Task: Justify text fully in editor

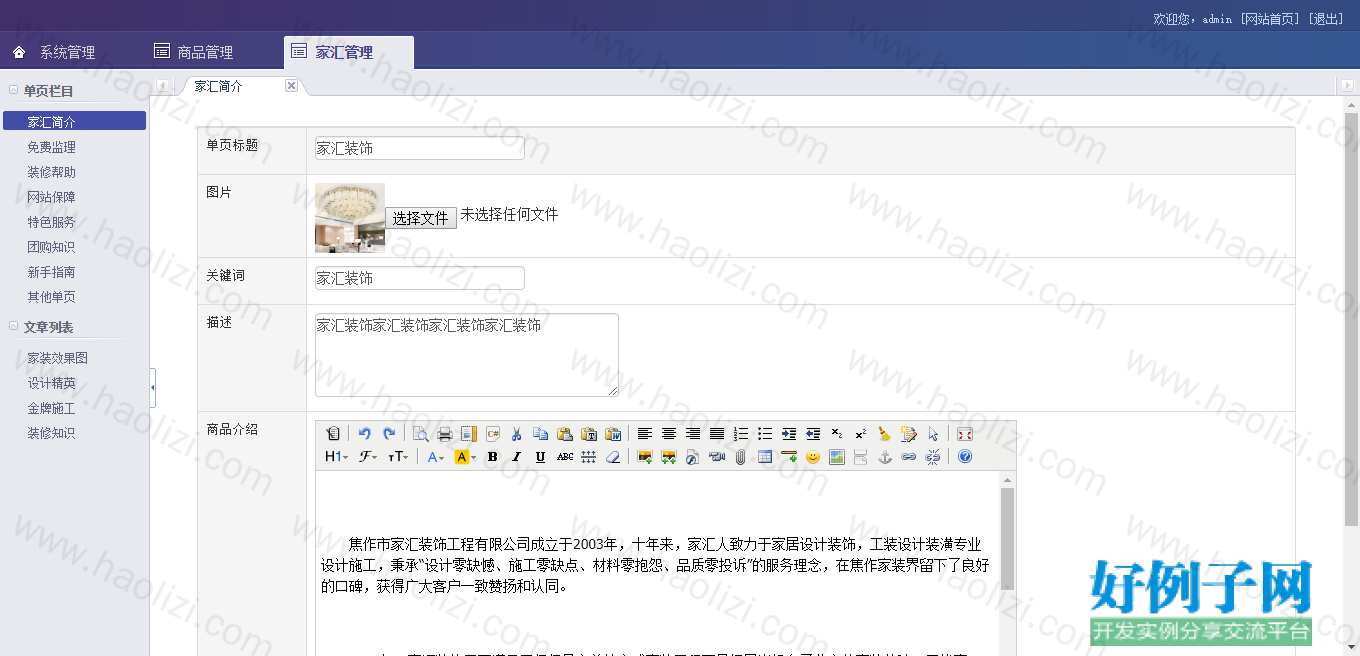Action: [x=717, y=434]
